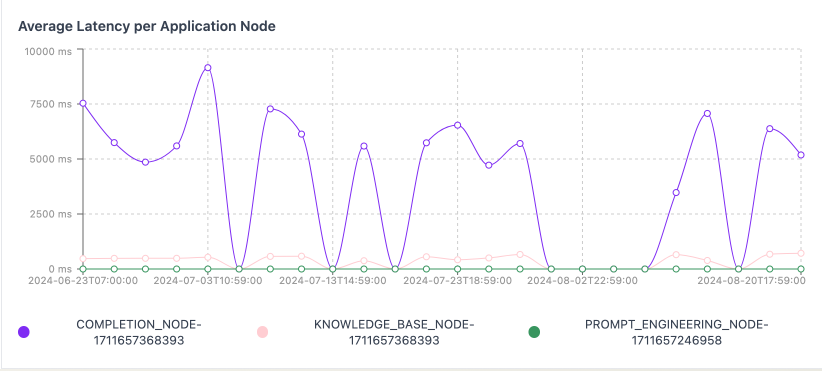Image resolution: width=822 pixels, height=371 pixels.
Task: Click the '2024-06-23T07:00:00' x-axis label
Action: [83, 280]
